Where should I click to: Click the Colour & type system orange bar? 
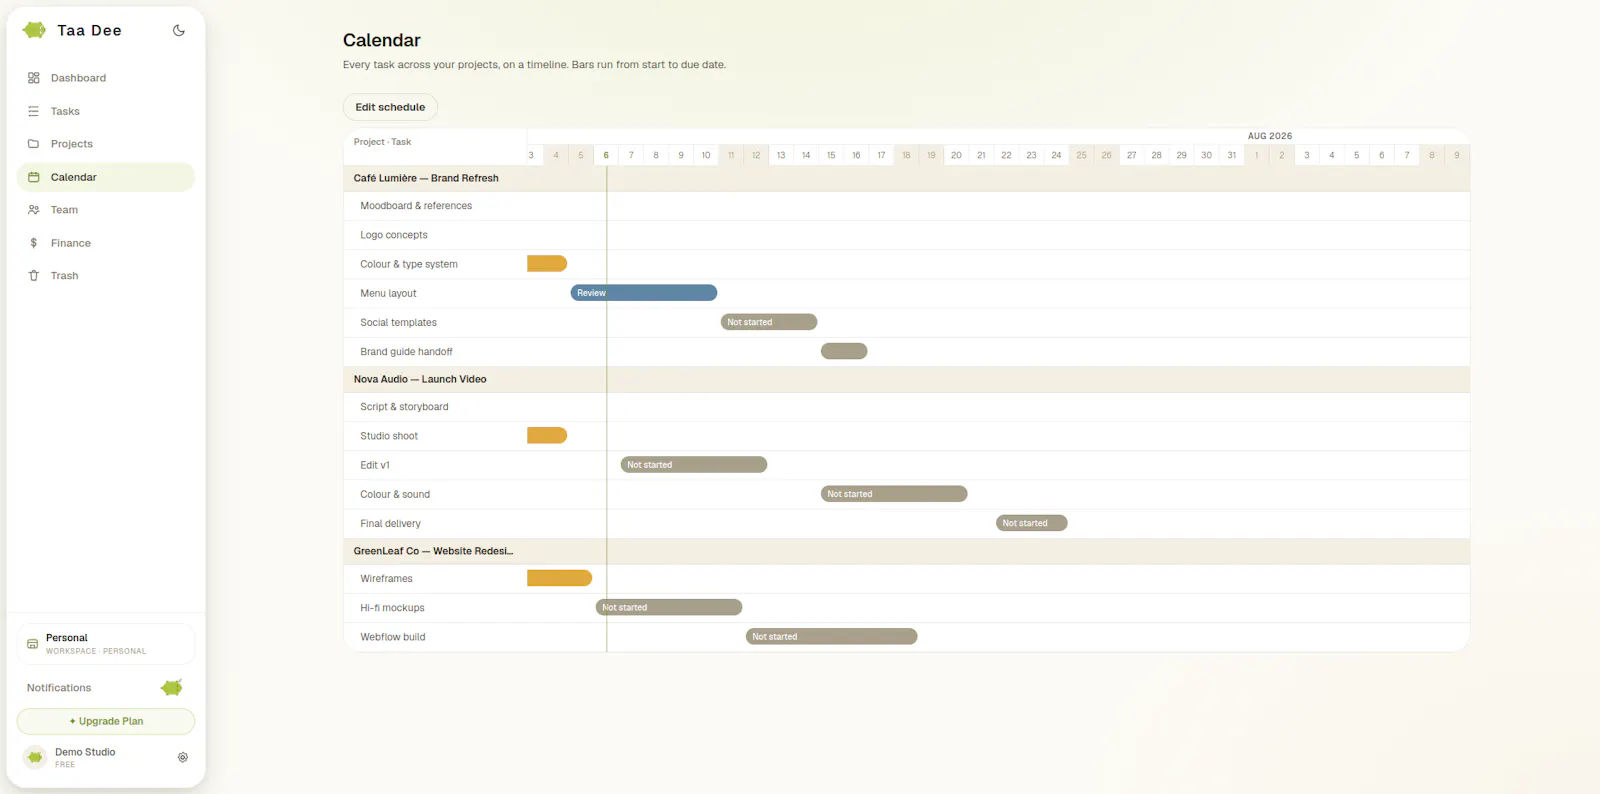[x=547, y=264]
